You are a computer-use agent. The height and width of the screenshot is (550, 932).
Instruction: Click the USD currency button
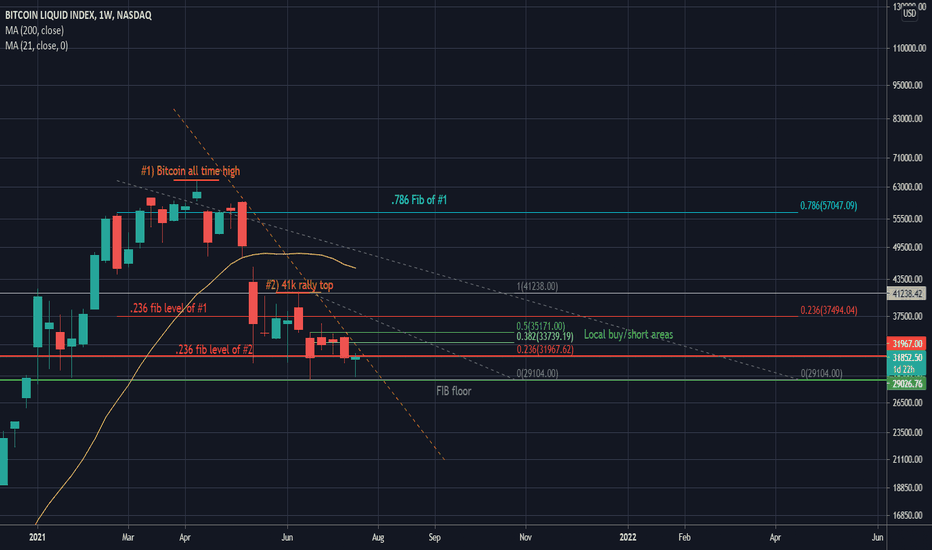pyautogui.click(x=909, y=13)
